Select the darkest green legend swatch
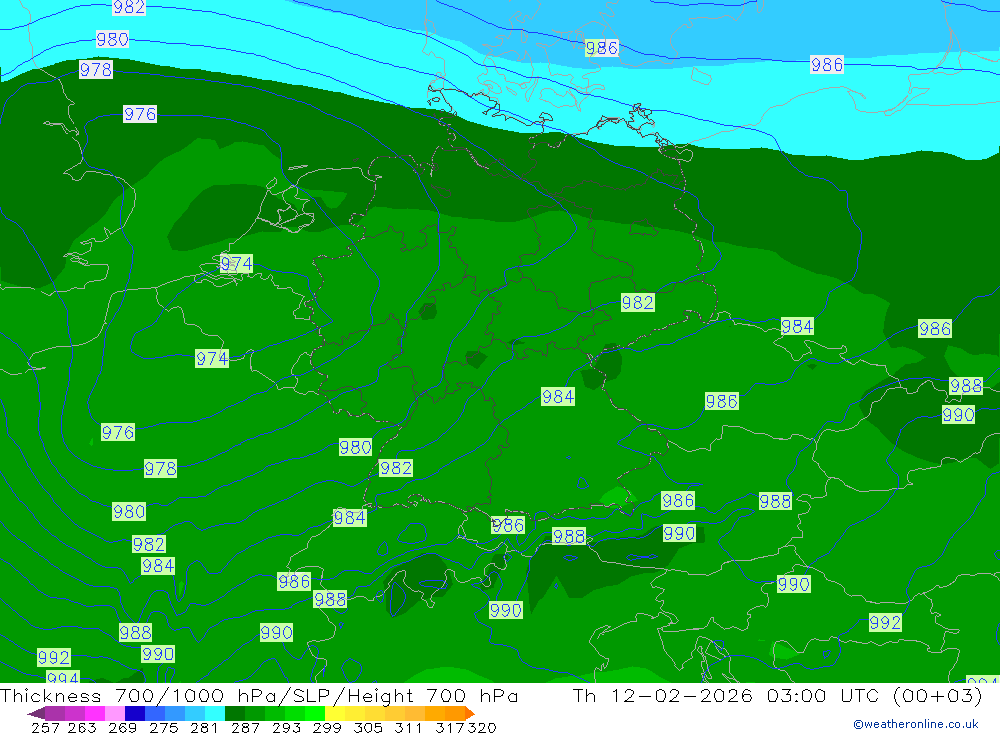 235,713
